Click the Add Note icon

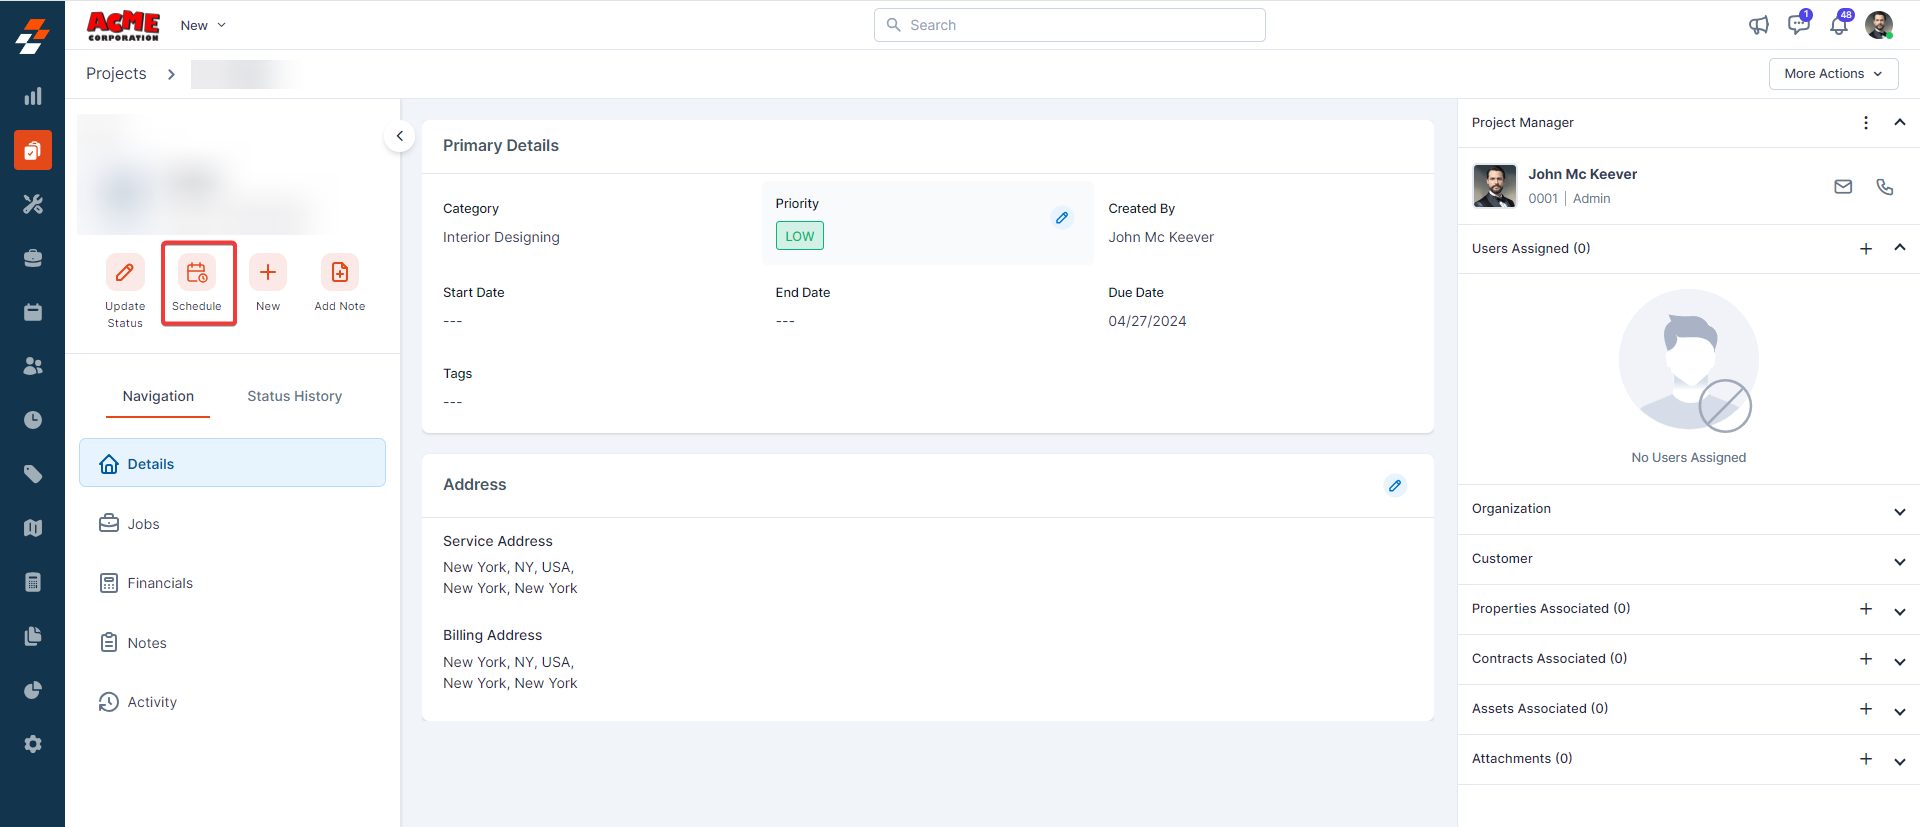tap(340, 272)
